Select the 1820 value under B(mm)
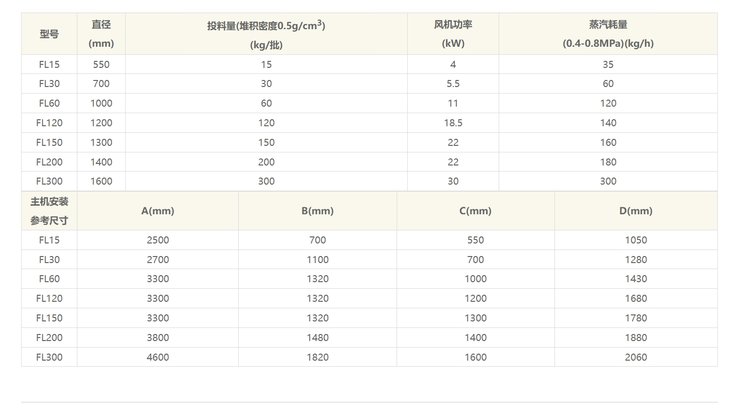 [x=317, y=356]
